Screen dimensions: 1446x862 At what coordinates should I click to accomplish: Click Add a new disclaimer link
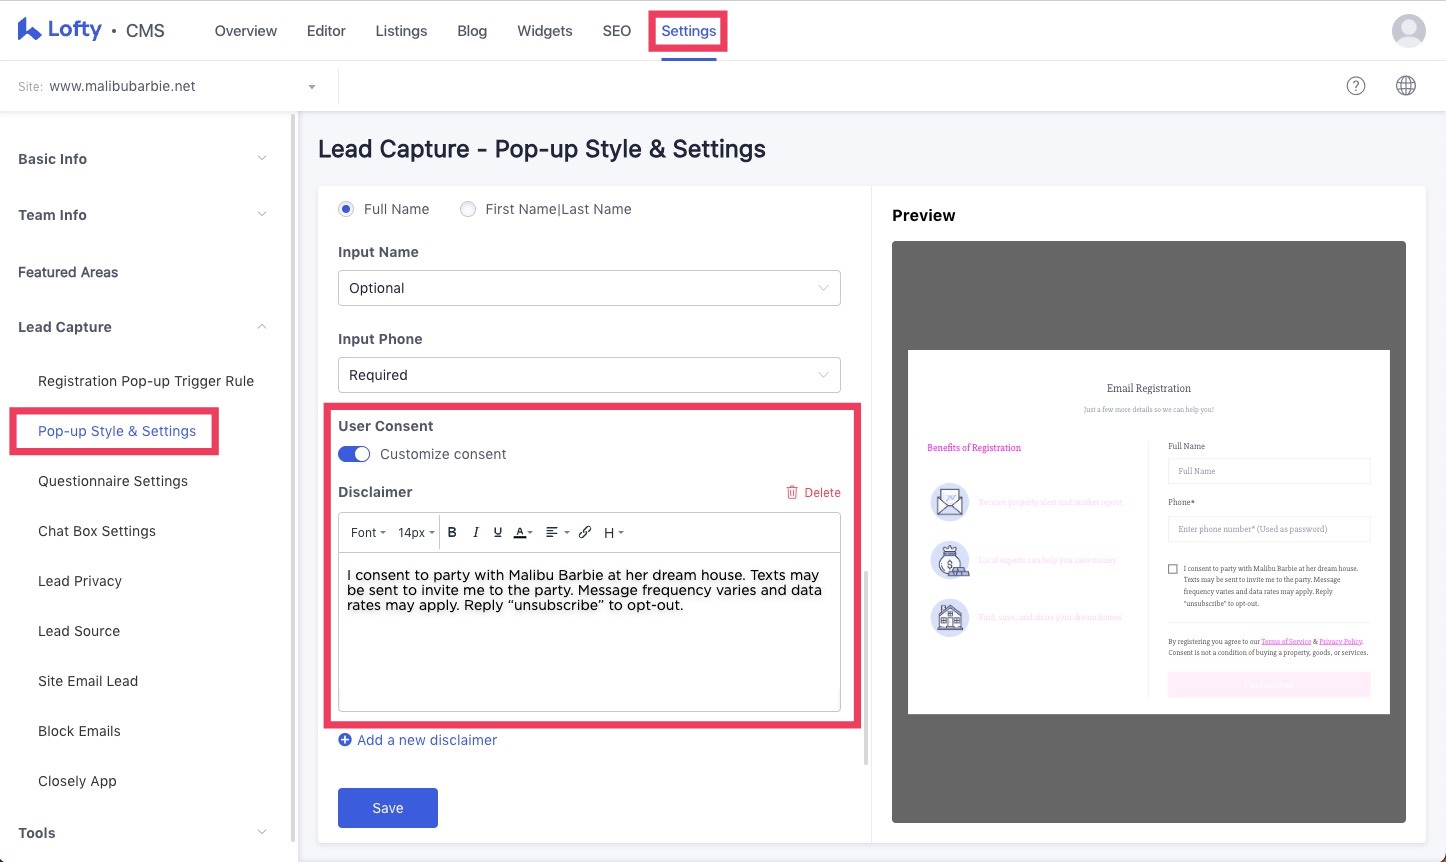coord(427,740)
